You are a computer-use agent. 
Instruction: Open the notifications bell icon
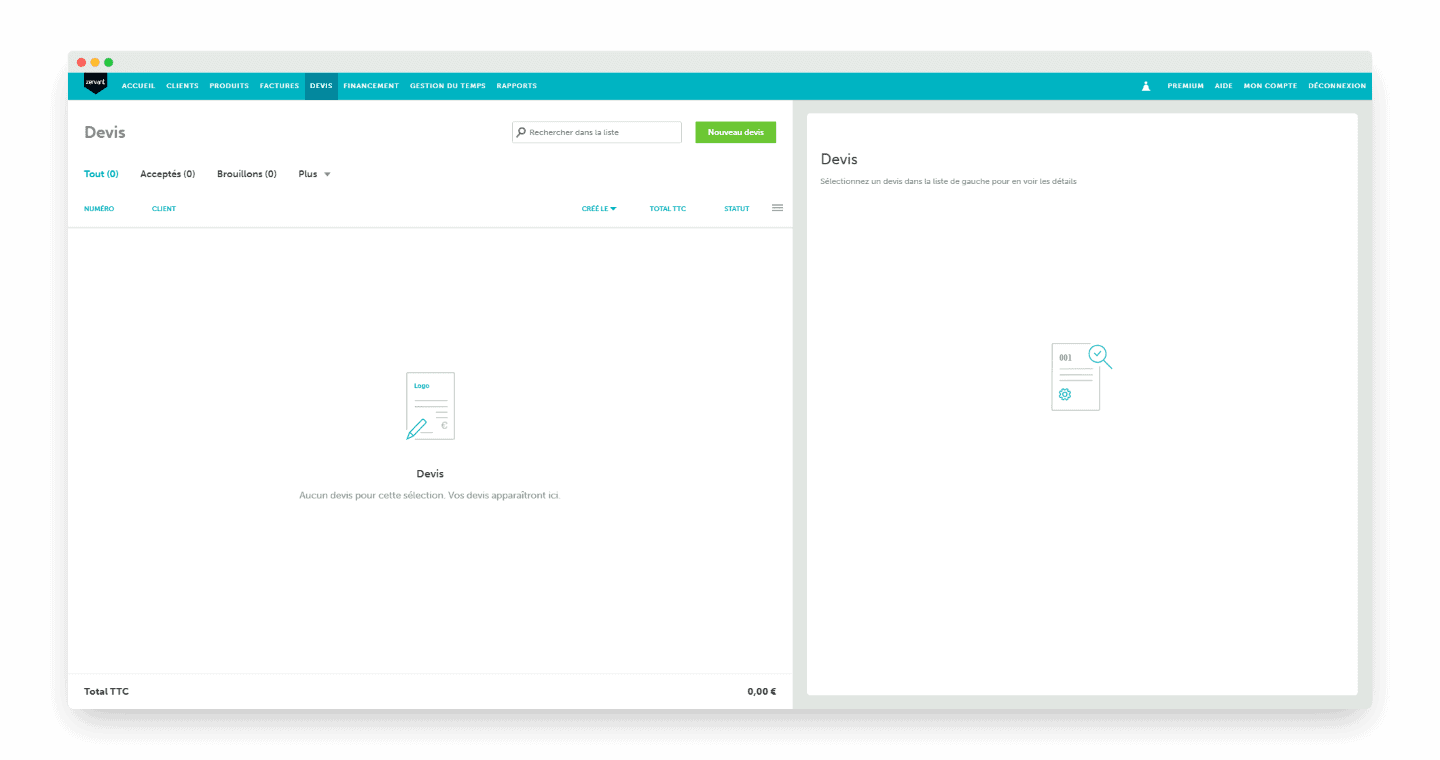click(1146, 86)
